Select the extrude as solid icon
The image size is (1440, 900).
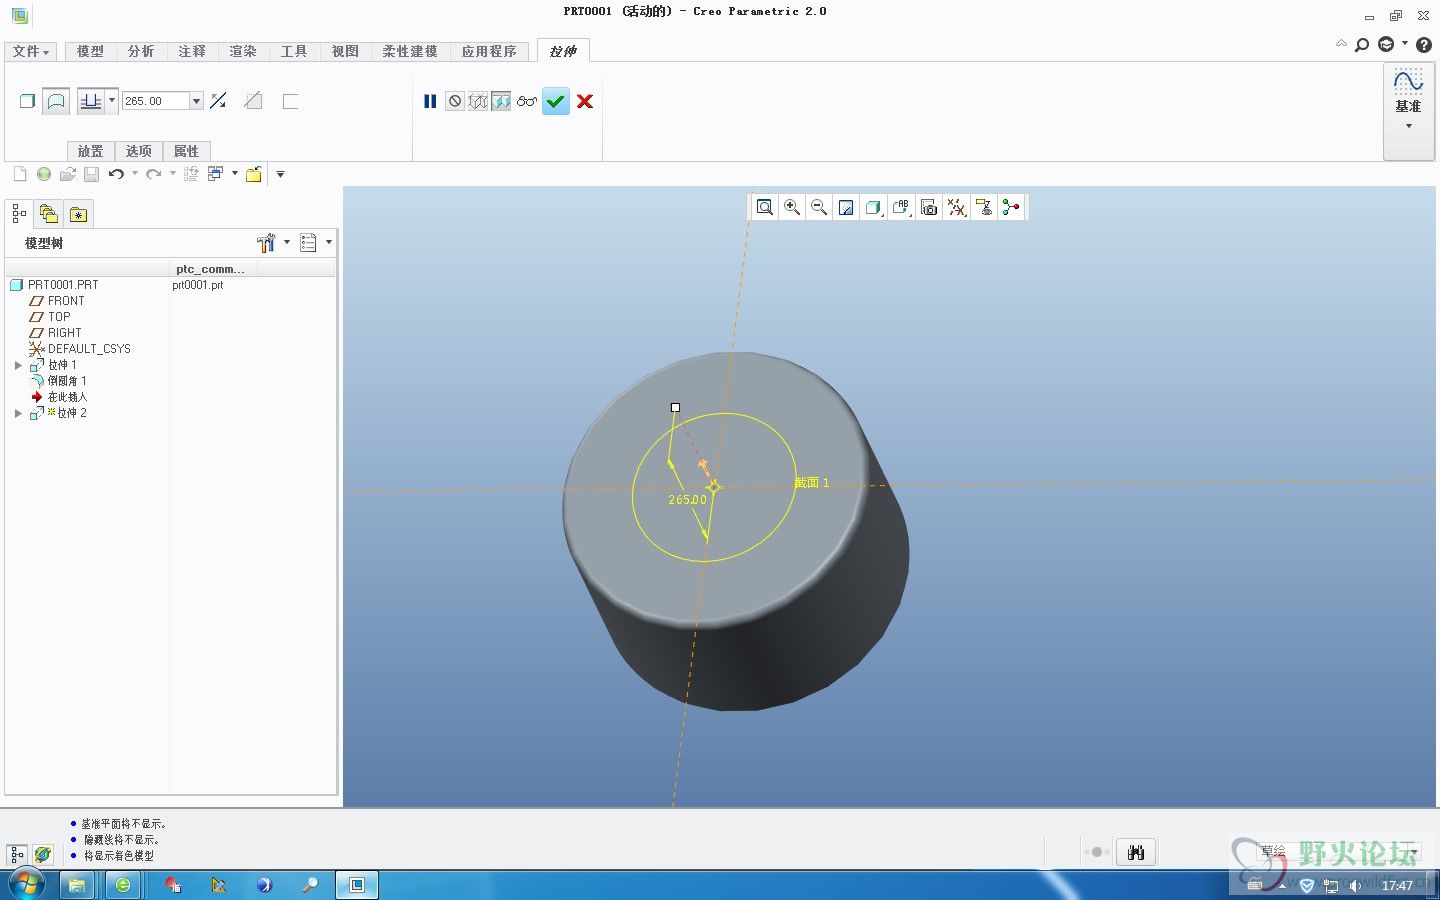tap(28, 101)
